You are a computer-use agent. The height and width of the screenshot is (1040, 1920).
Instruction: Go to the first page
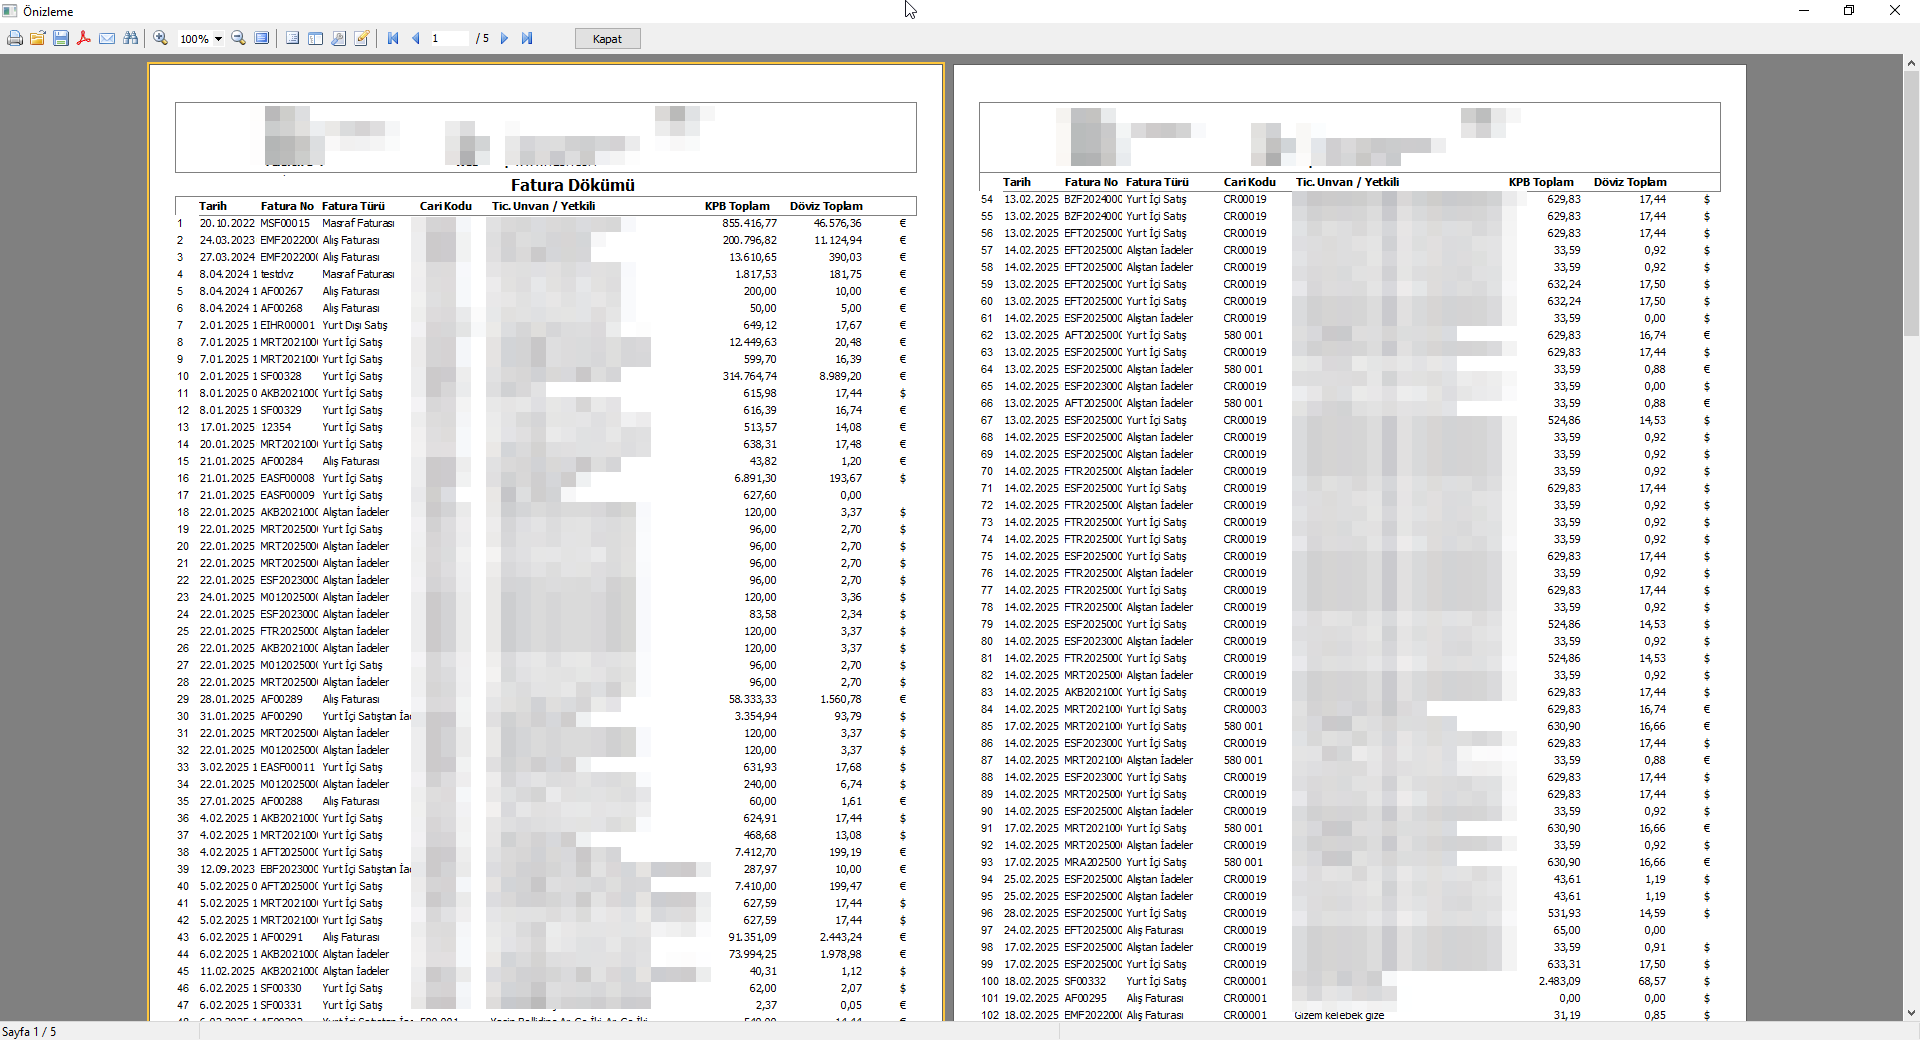(x=393, y=38)
